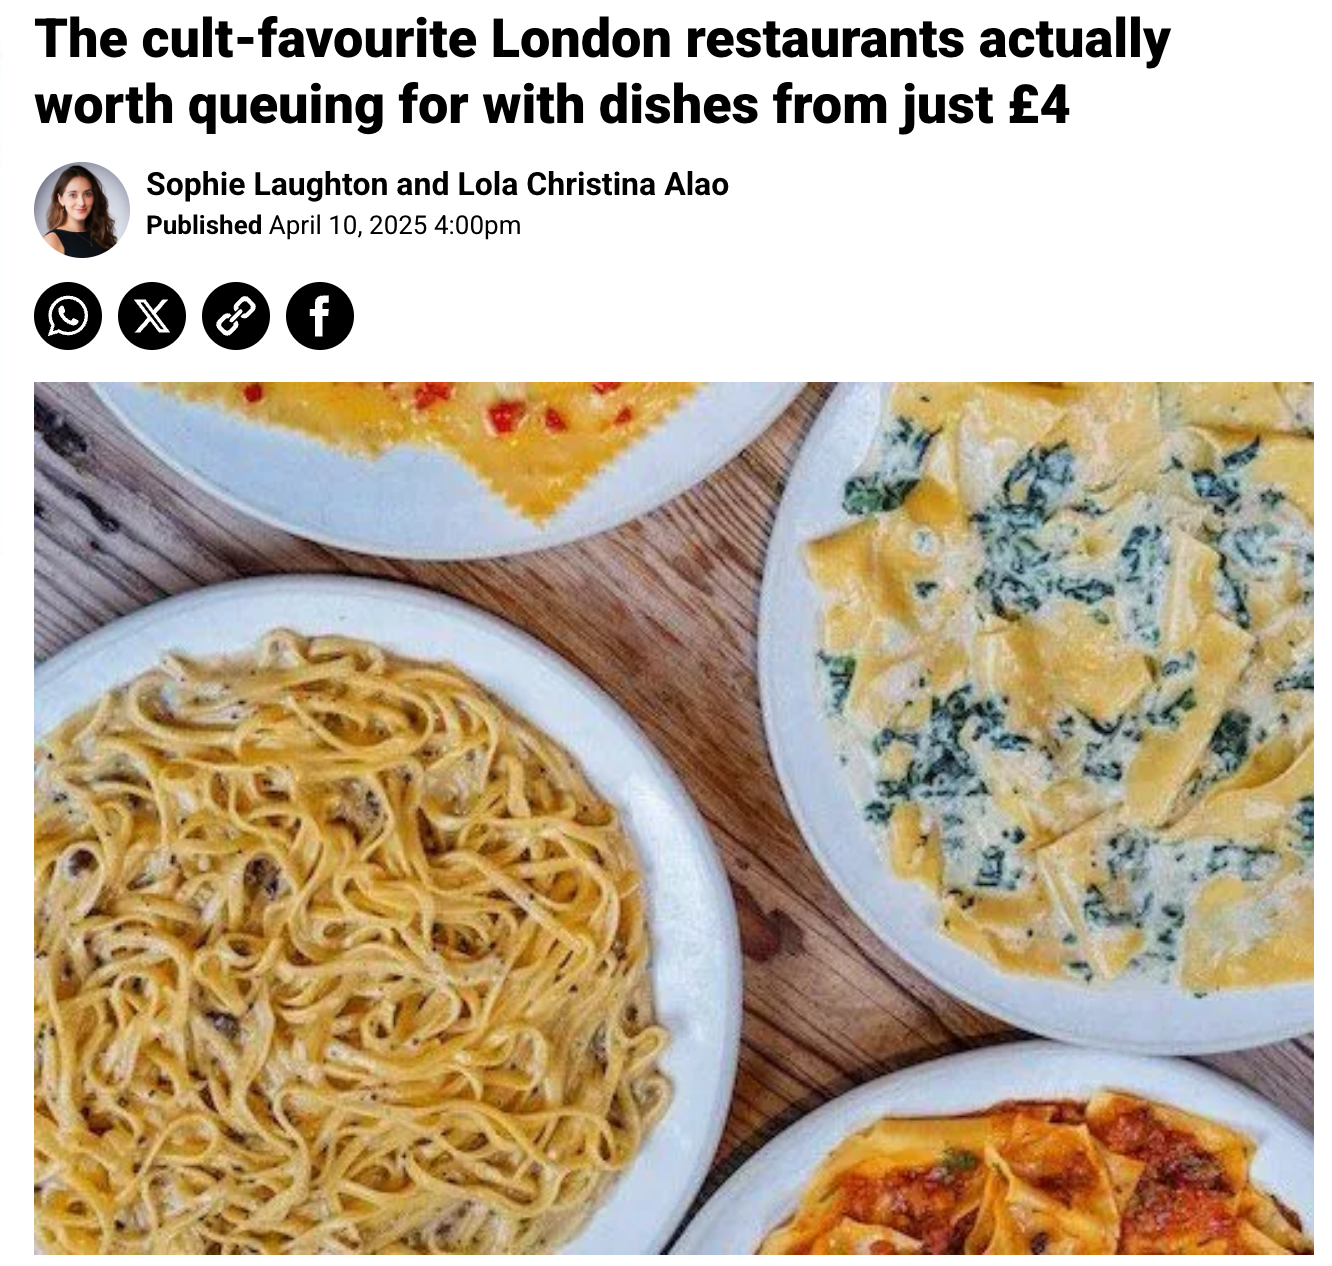Click the £4 price in headline

pos(1039,104)
